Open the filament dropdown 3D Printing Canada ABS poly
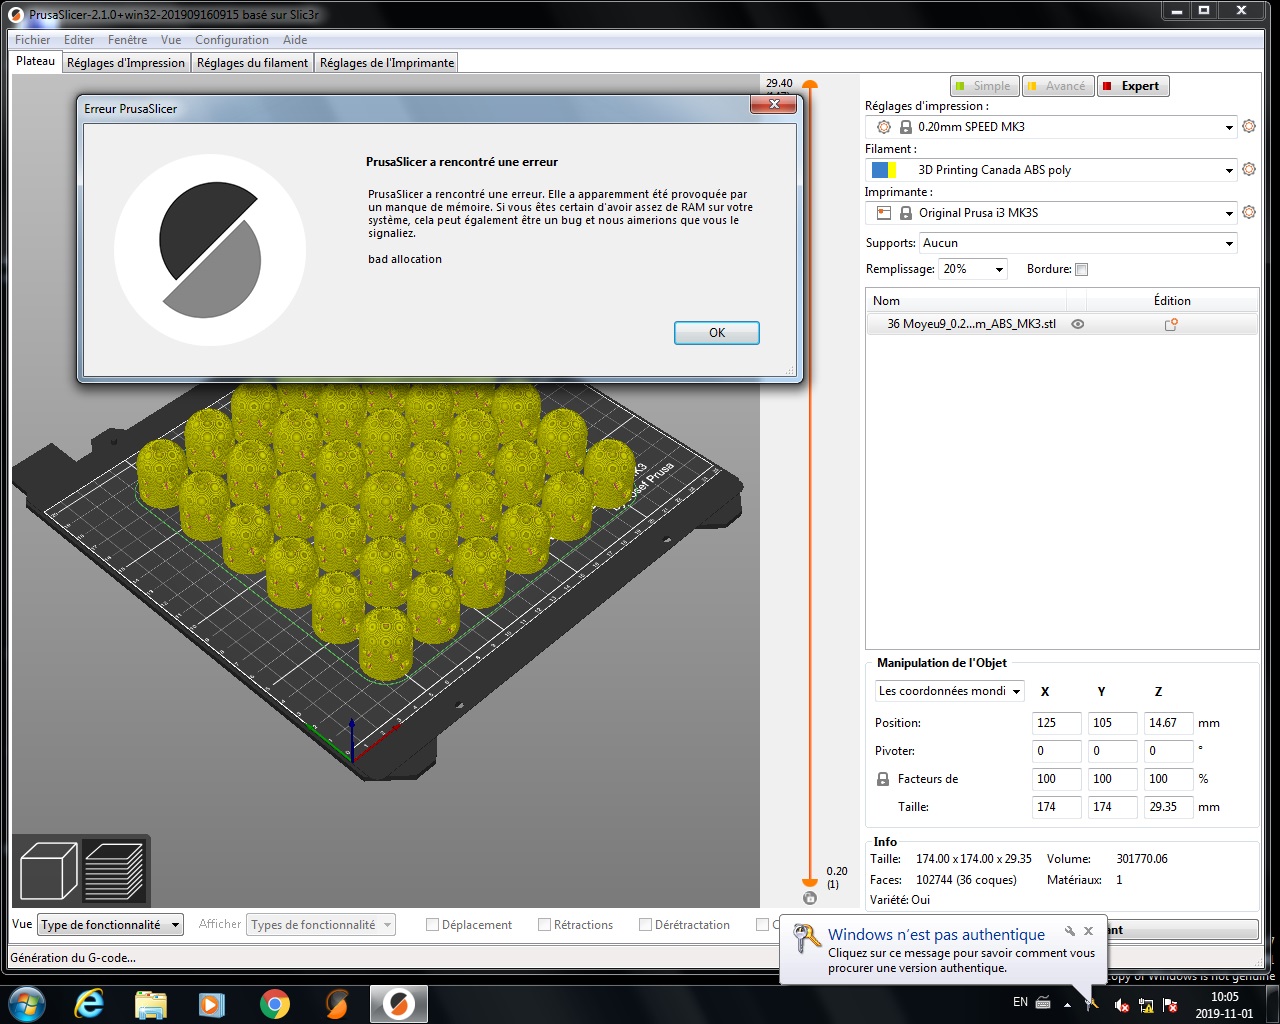Viewport: 1280px width, 1024px height. 1051,170
